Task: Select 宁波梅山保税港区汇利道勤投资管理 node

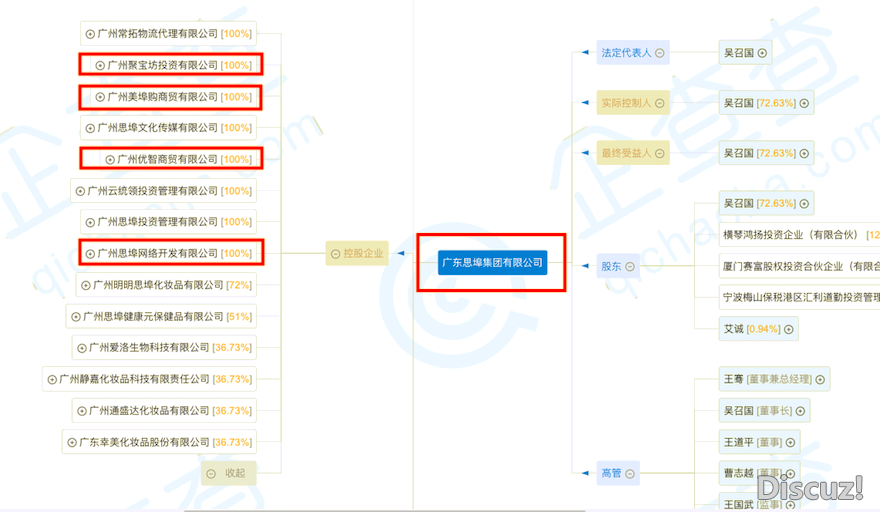Action: tap(800, 298)
